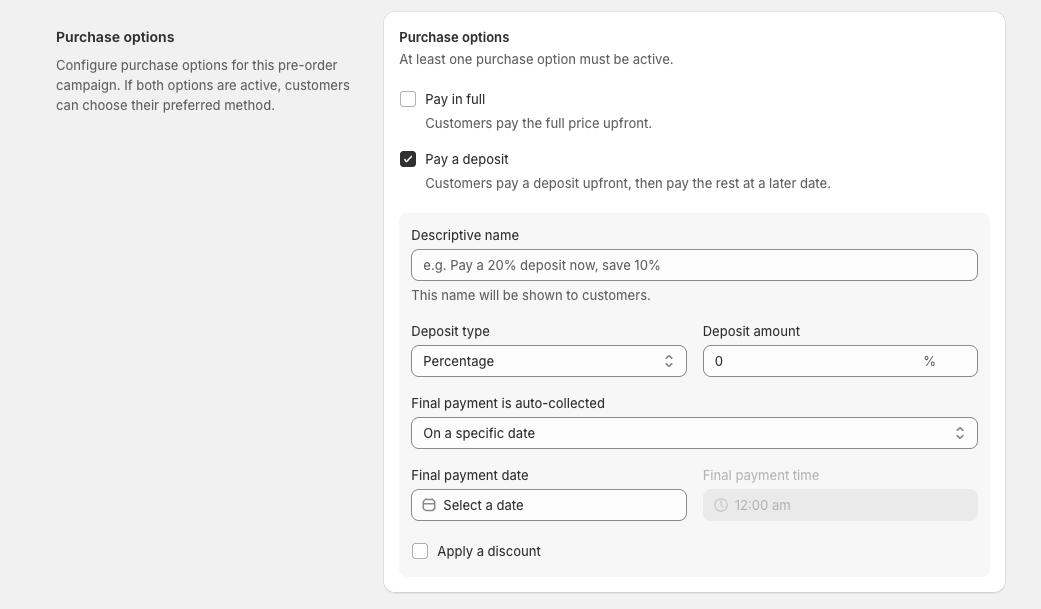This screenshot has width=1041, height=609.
Task: Enable the Pay in full option
Action: 408,99
